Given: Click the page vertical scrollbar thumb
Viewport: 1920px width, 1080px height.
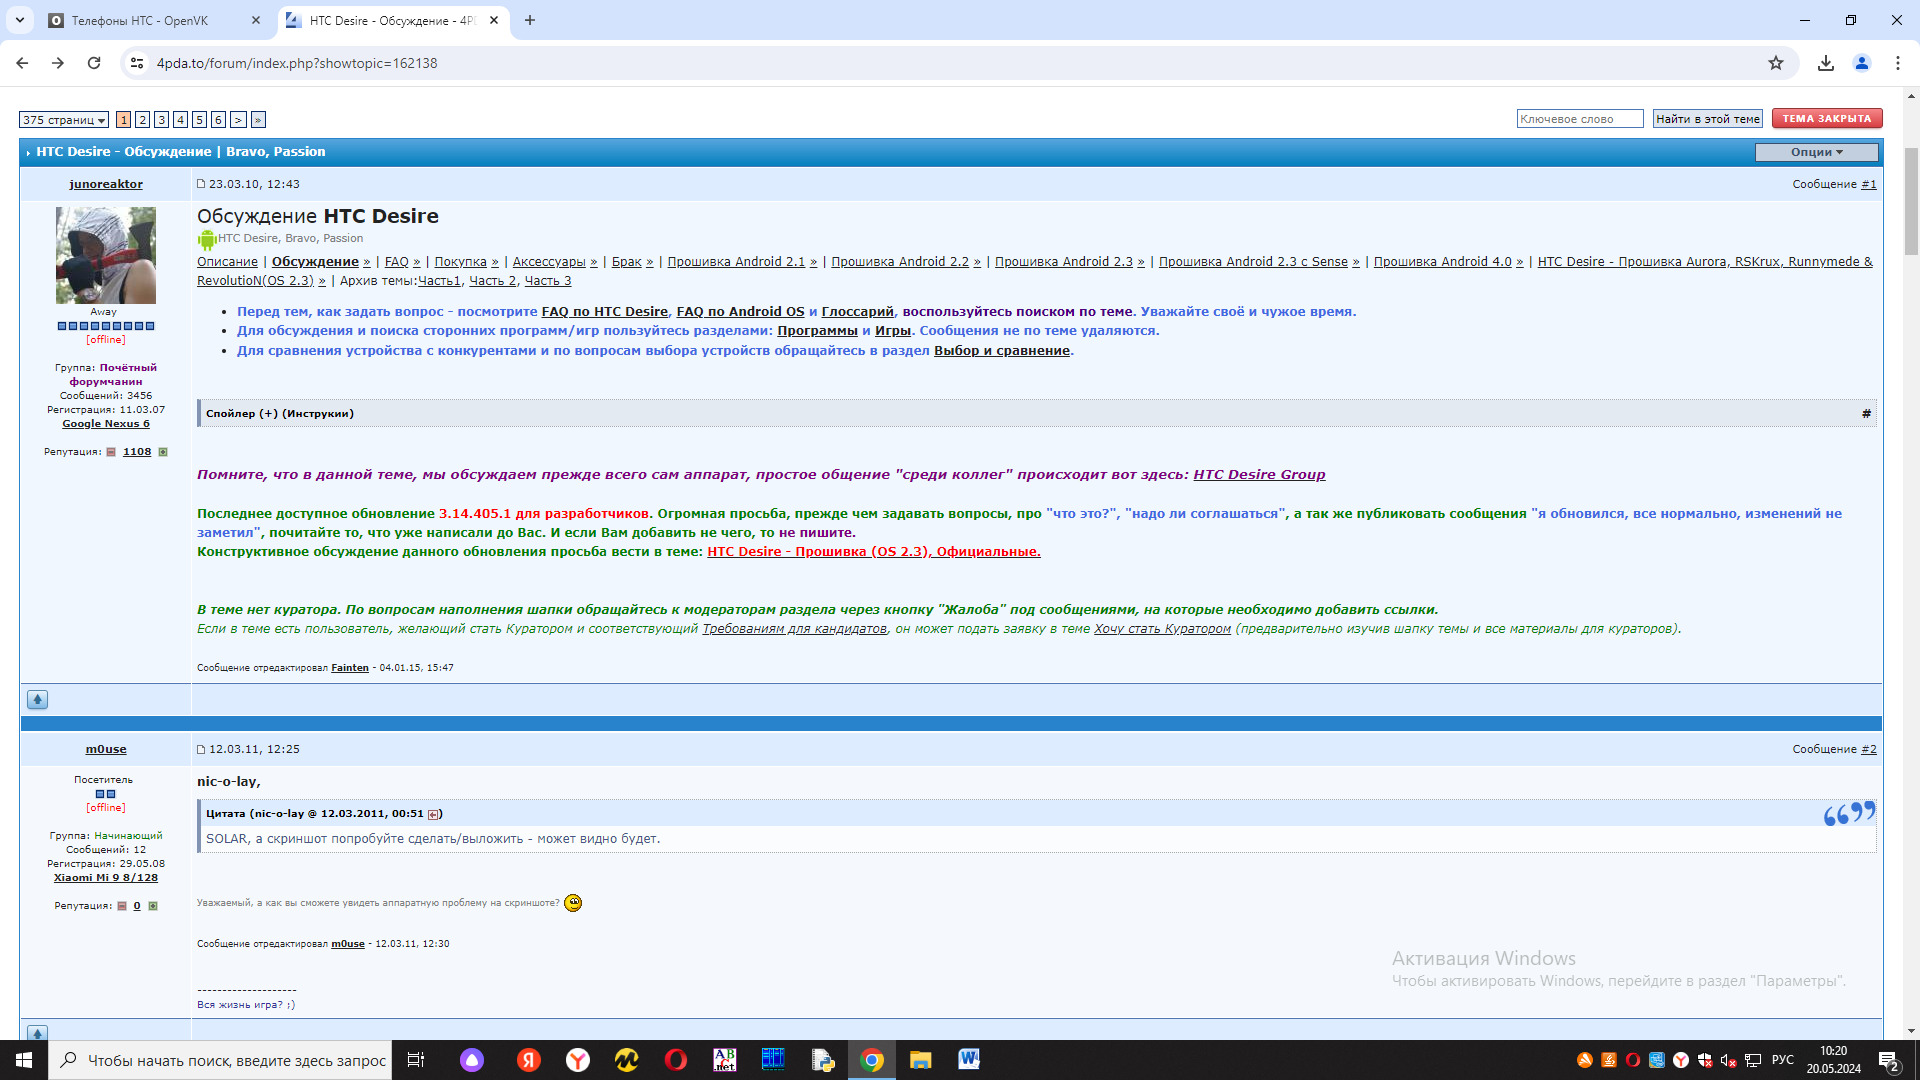Looking at the screenshot, I should [x=1911, y=200].
